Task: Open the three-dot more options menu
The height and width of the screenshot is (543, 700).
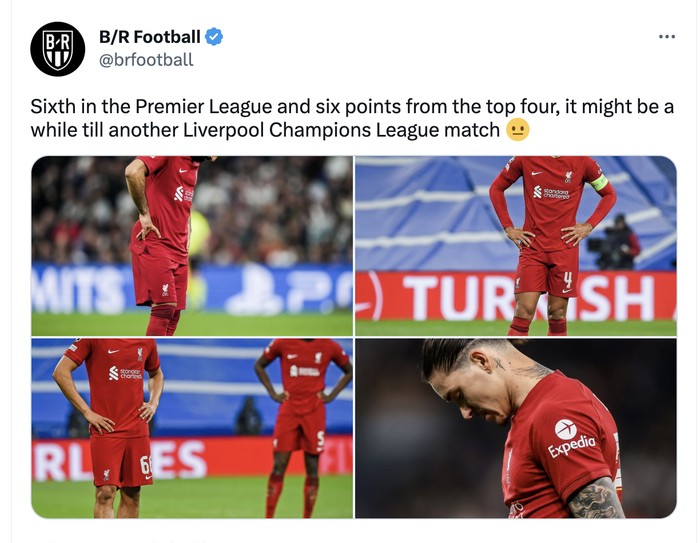Action: (667, 37)
